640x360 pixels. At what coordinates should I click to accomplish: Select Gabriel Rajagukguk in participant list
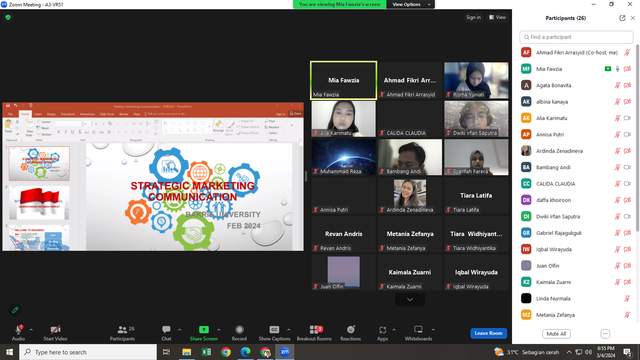click(576, 233)
